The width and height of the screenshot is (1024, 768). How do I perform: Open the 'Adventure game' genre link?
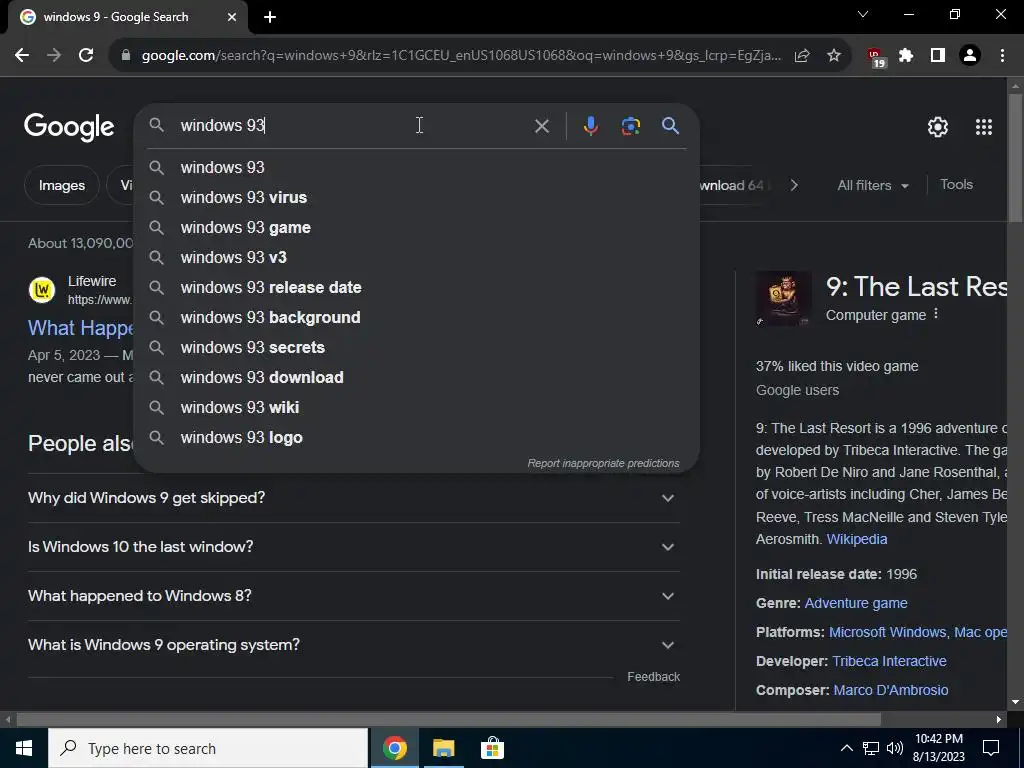tap(856, 603)
